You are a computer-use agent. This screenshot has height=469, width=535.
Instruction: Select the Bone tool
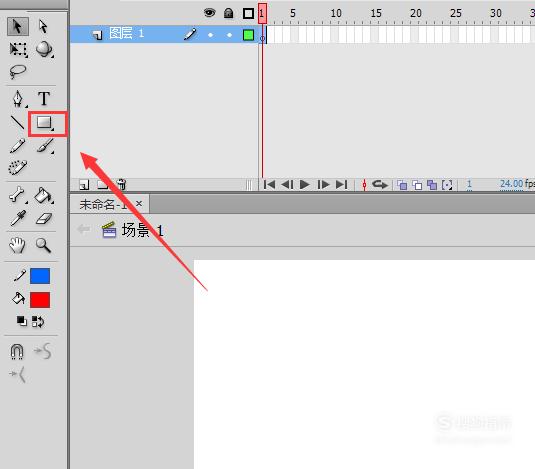point(17,195)
